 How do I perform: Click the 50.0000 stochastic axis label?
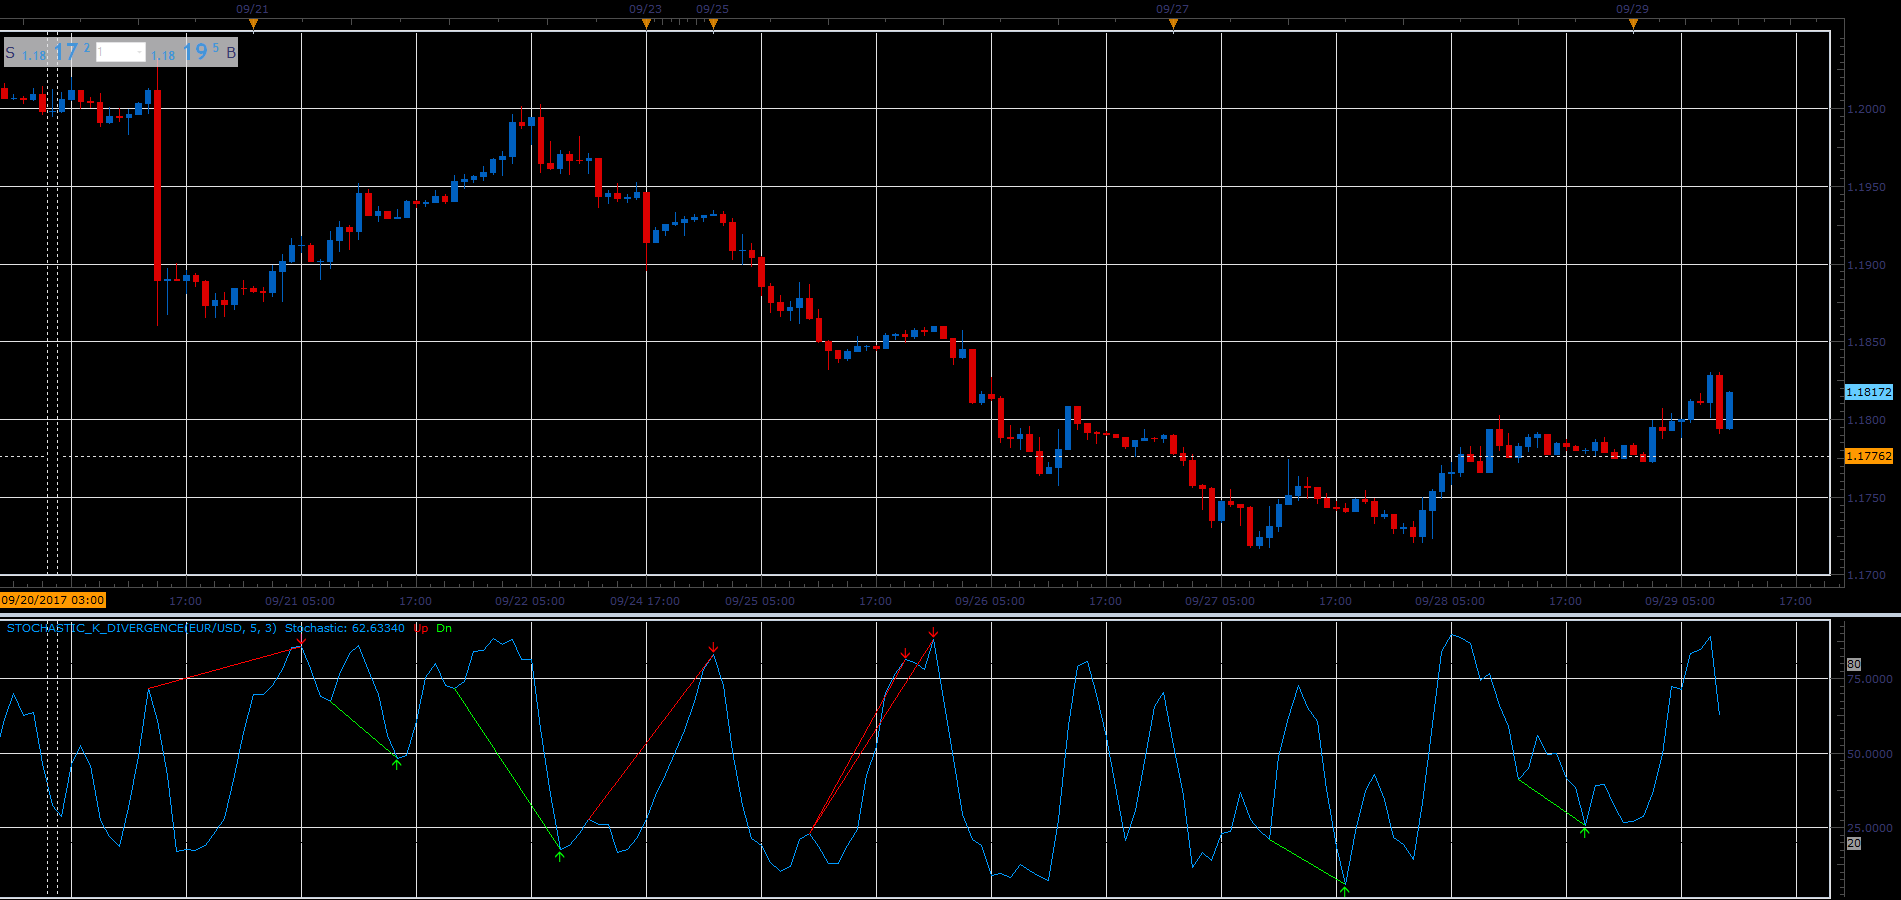pyautogui.click(x=1870, y=754)
